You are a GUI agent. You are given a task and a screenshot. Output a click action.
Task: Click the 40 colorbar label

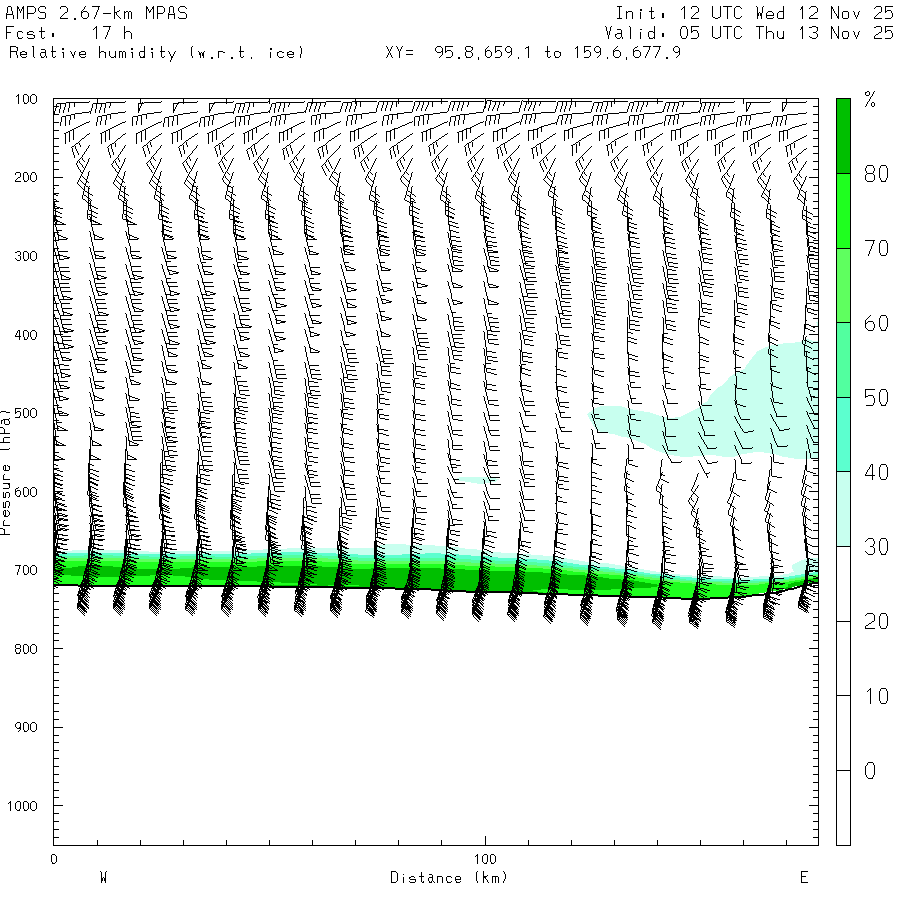(x=876, y=472)
